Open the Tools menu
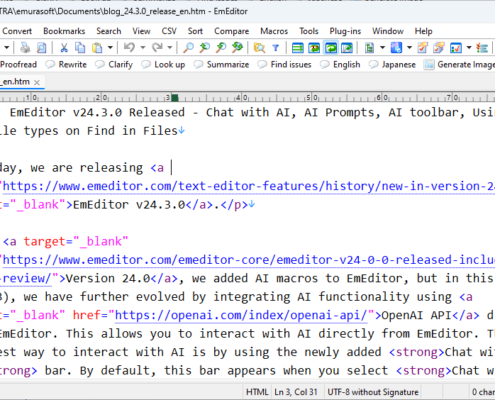The width and height of the screenshot is (495, 400). click(x=309, y=31)
